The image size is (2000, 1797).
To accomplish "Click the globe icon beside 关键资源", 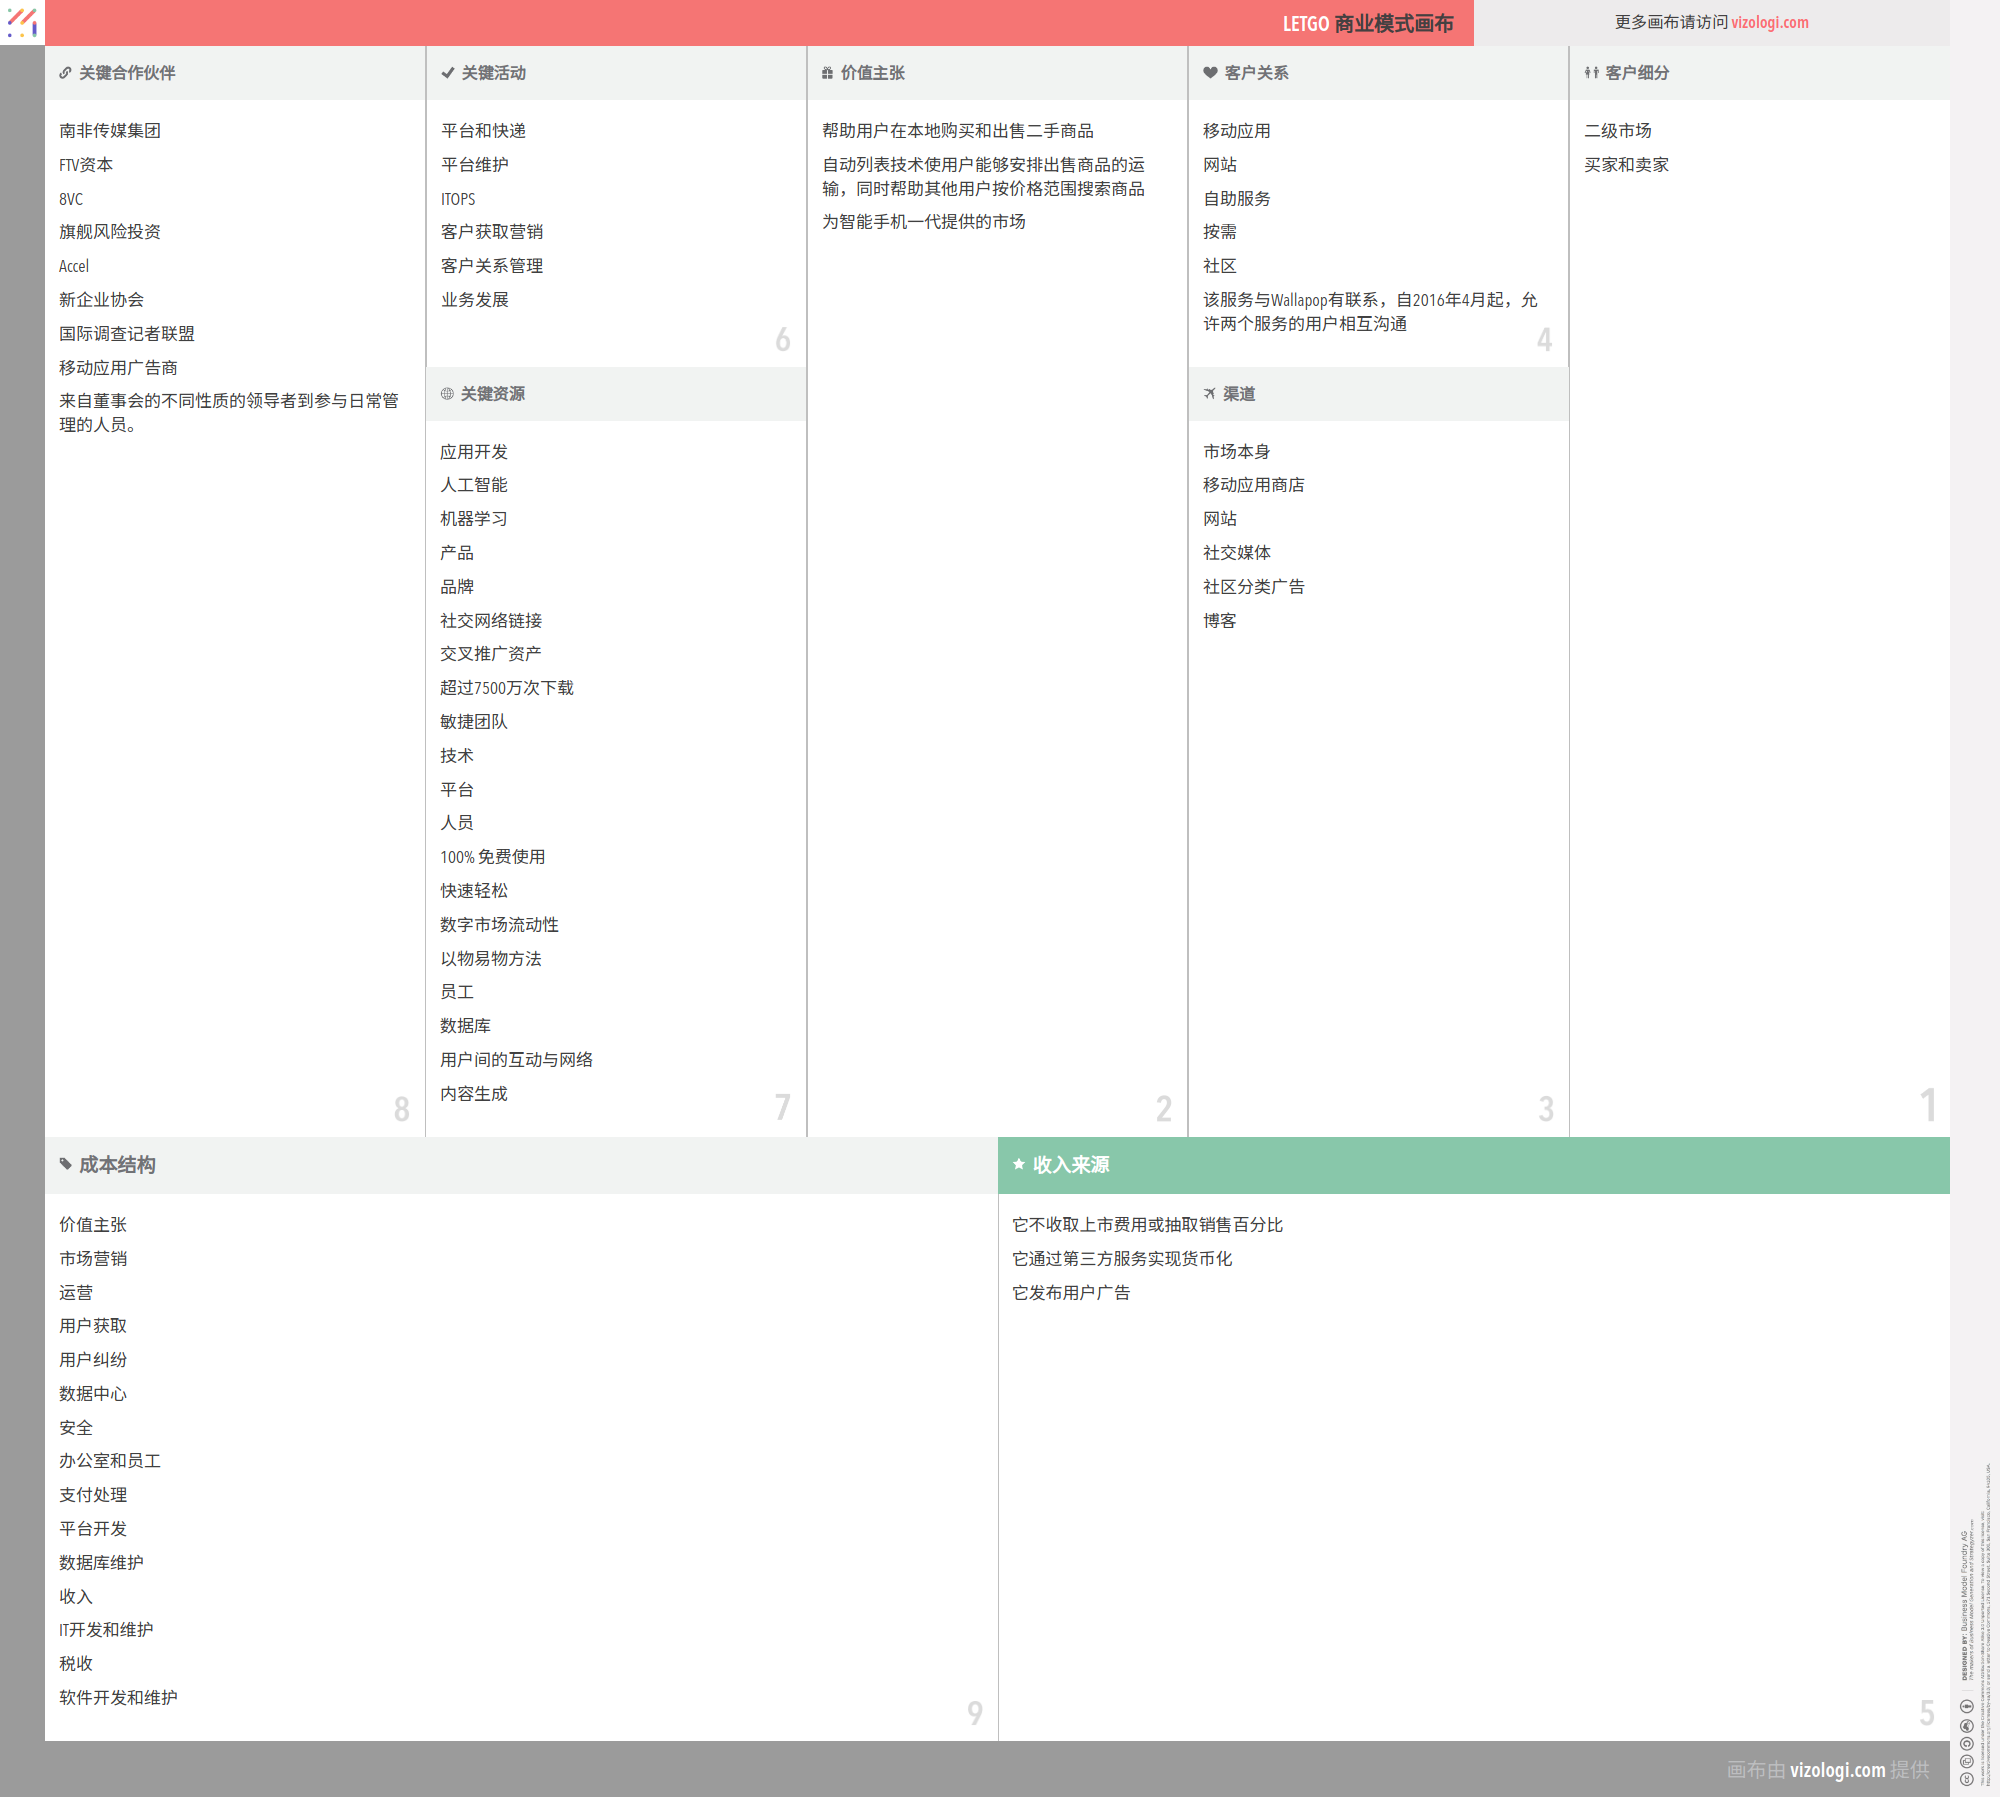I will pos(447,394).
